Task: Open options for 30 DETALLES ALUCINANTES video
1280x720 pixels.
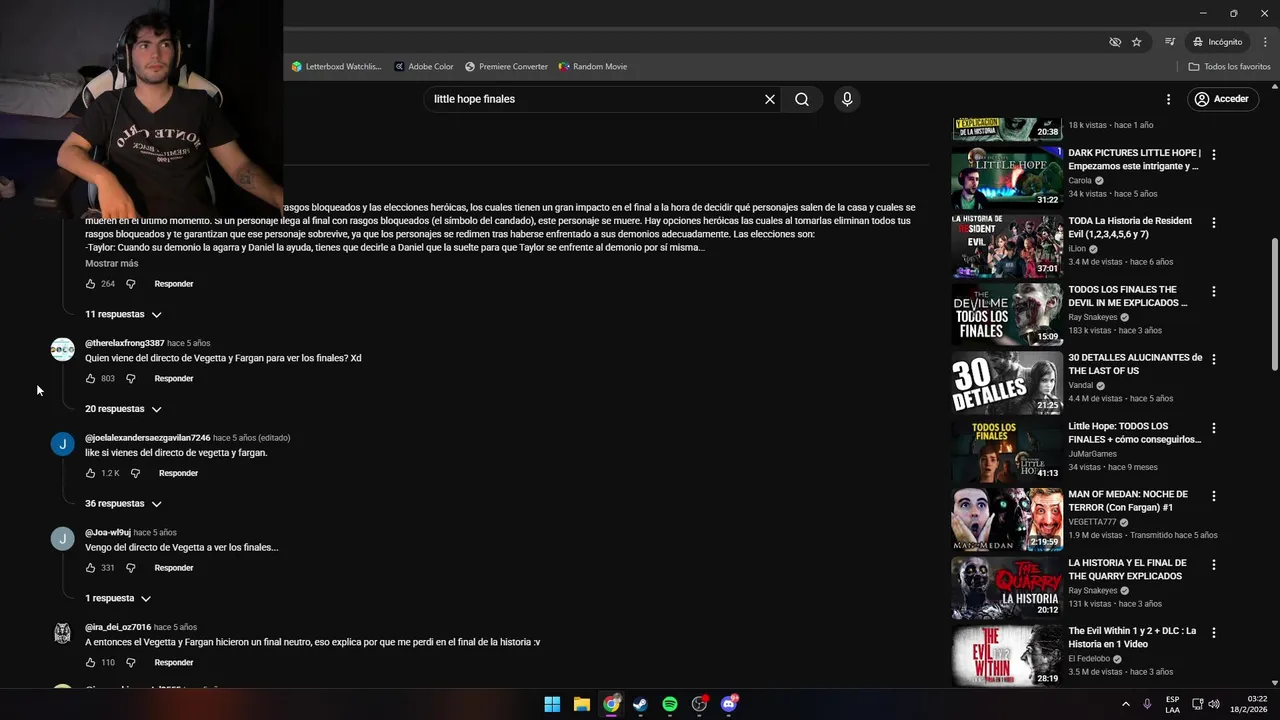Action: point(1214,359)
